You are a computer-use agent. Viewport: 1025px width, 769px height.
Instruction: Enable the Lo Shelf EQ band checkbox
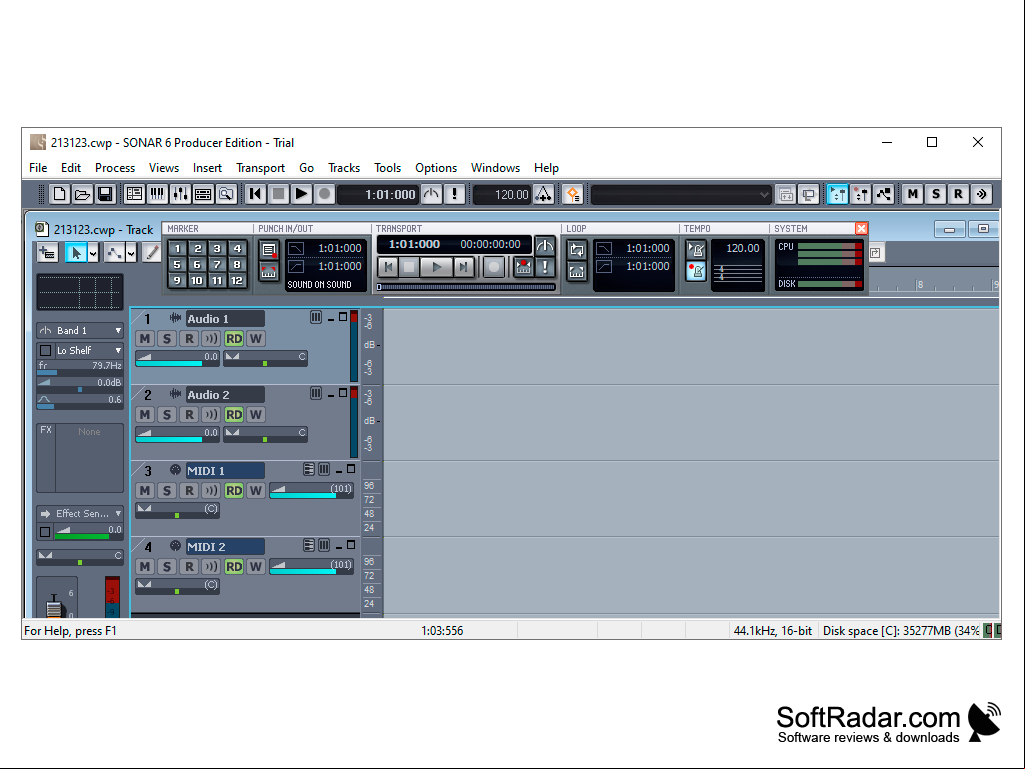pyautogui.click(x=46, y=350)
